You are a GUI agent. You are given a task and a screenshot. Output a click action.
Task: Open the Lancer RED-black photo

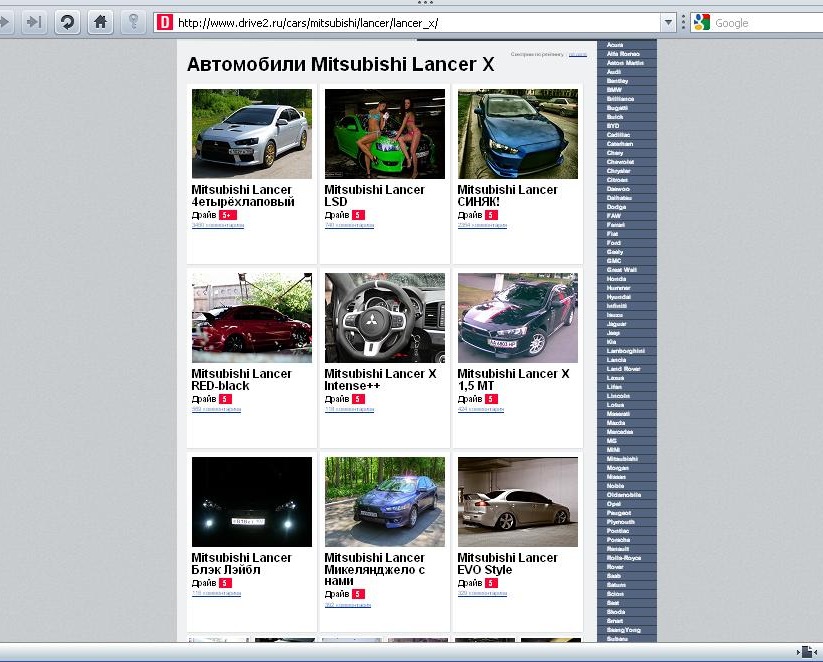pyautogui.click(x=252, y=318)
